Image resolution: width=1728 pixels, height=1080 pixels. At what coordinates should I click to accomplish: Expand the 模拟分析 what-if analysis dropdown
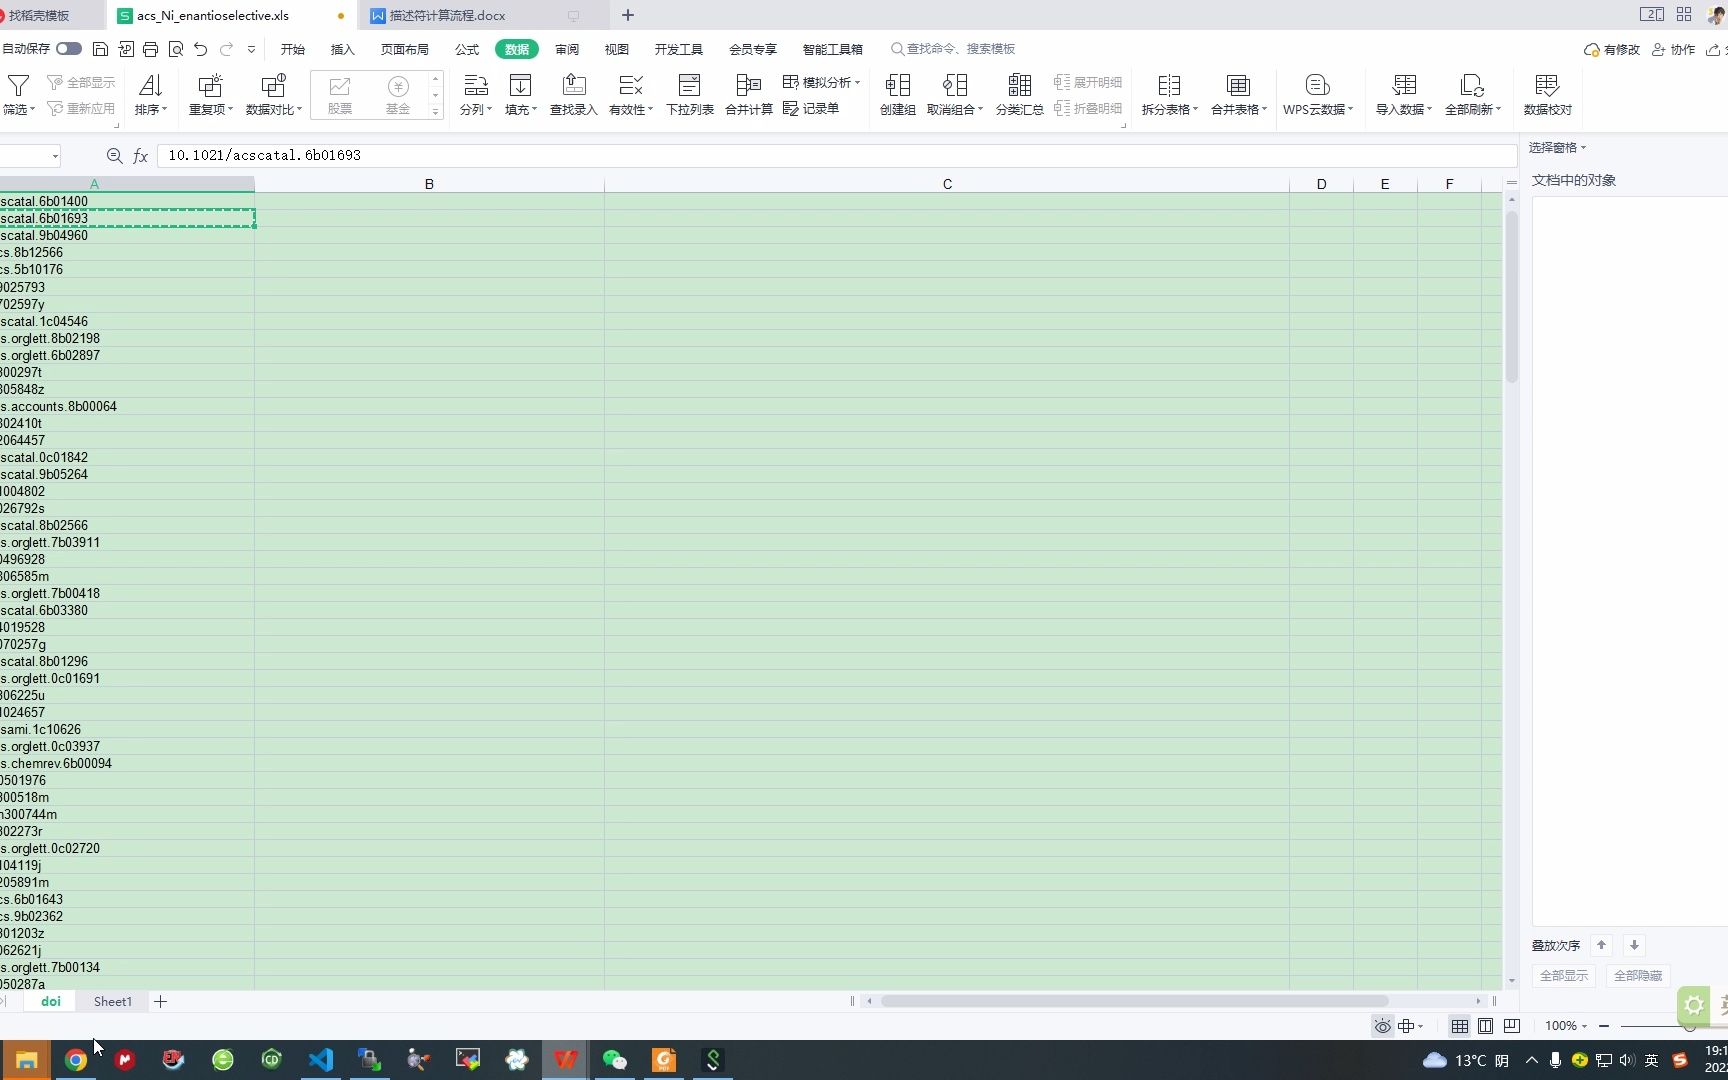[x=857, y=82]
